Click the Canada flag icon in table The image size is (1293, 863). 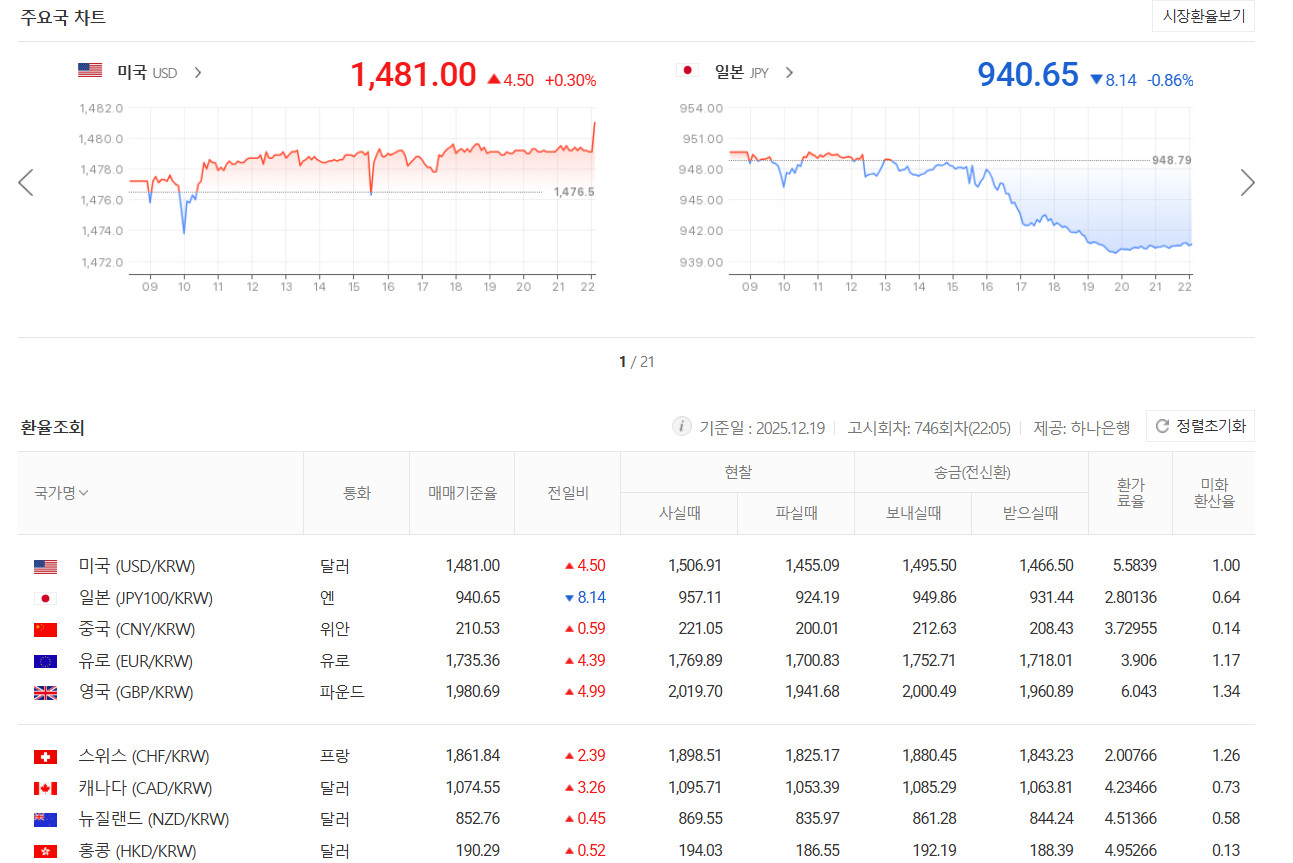coord(45,788)
